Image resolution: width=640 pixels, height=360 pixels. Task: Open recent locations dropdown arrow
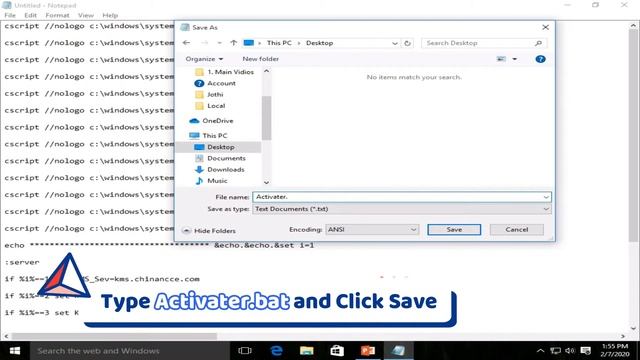(x=219, y=43)
